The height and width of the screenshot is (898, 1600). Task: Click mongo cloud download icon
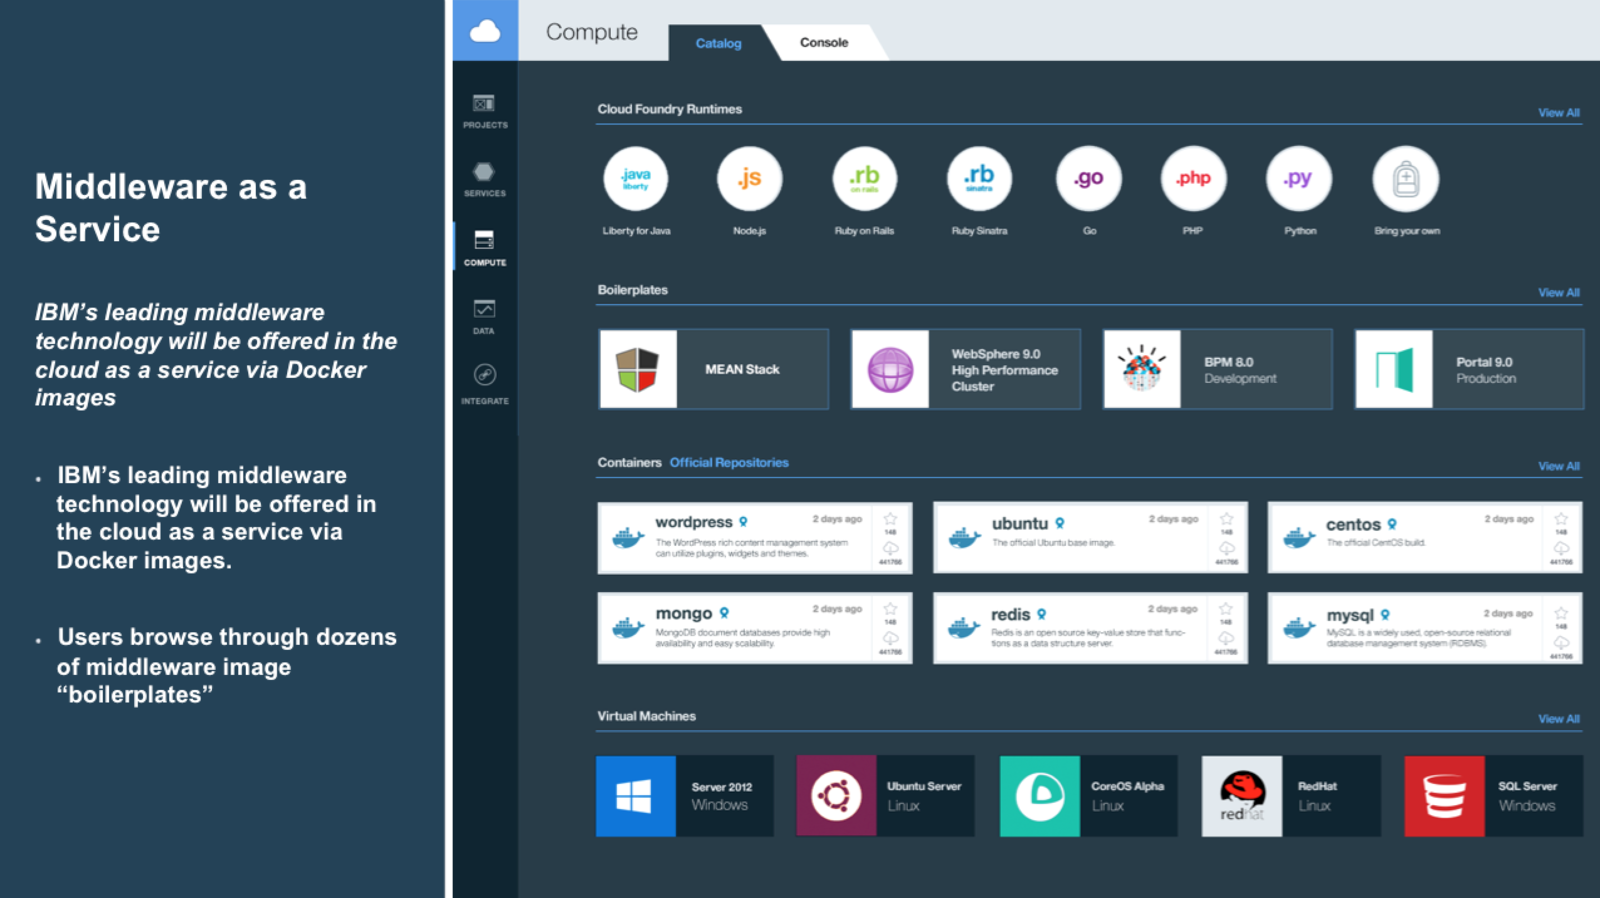click(890, 638)
